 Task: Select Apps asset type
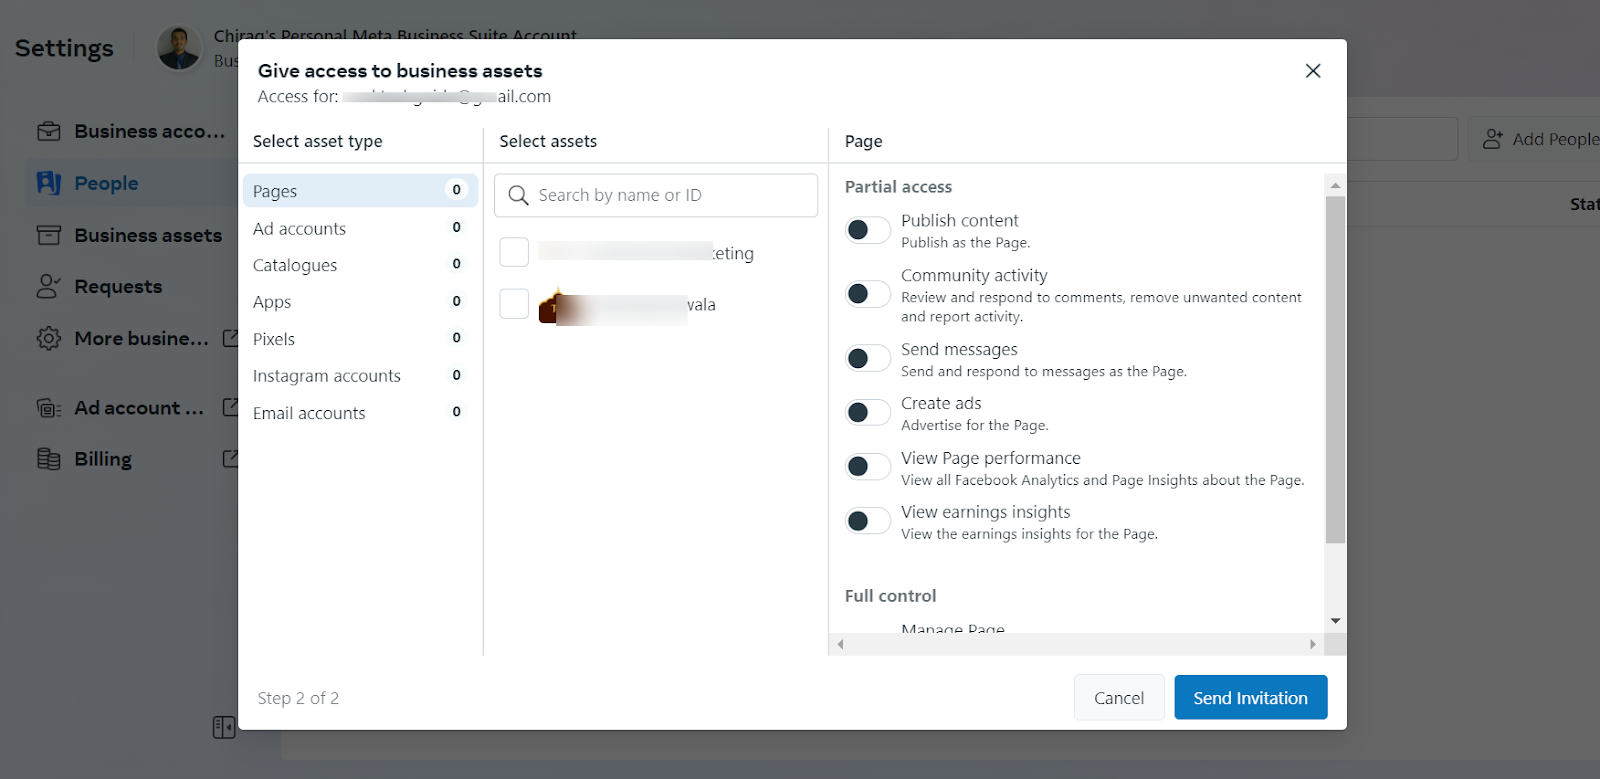(360, 302)
